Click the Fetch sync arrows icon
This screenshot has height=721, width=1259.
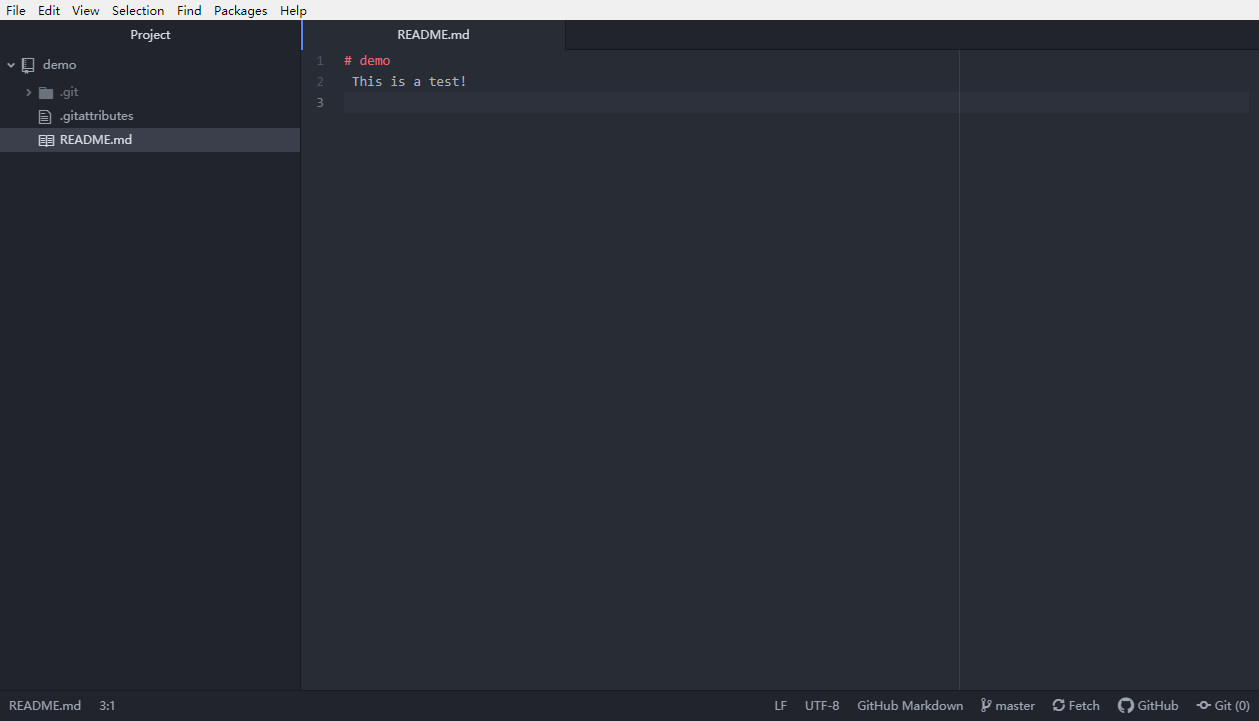click(1059, 706)
